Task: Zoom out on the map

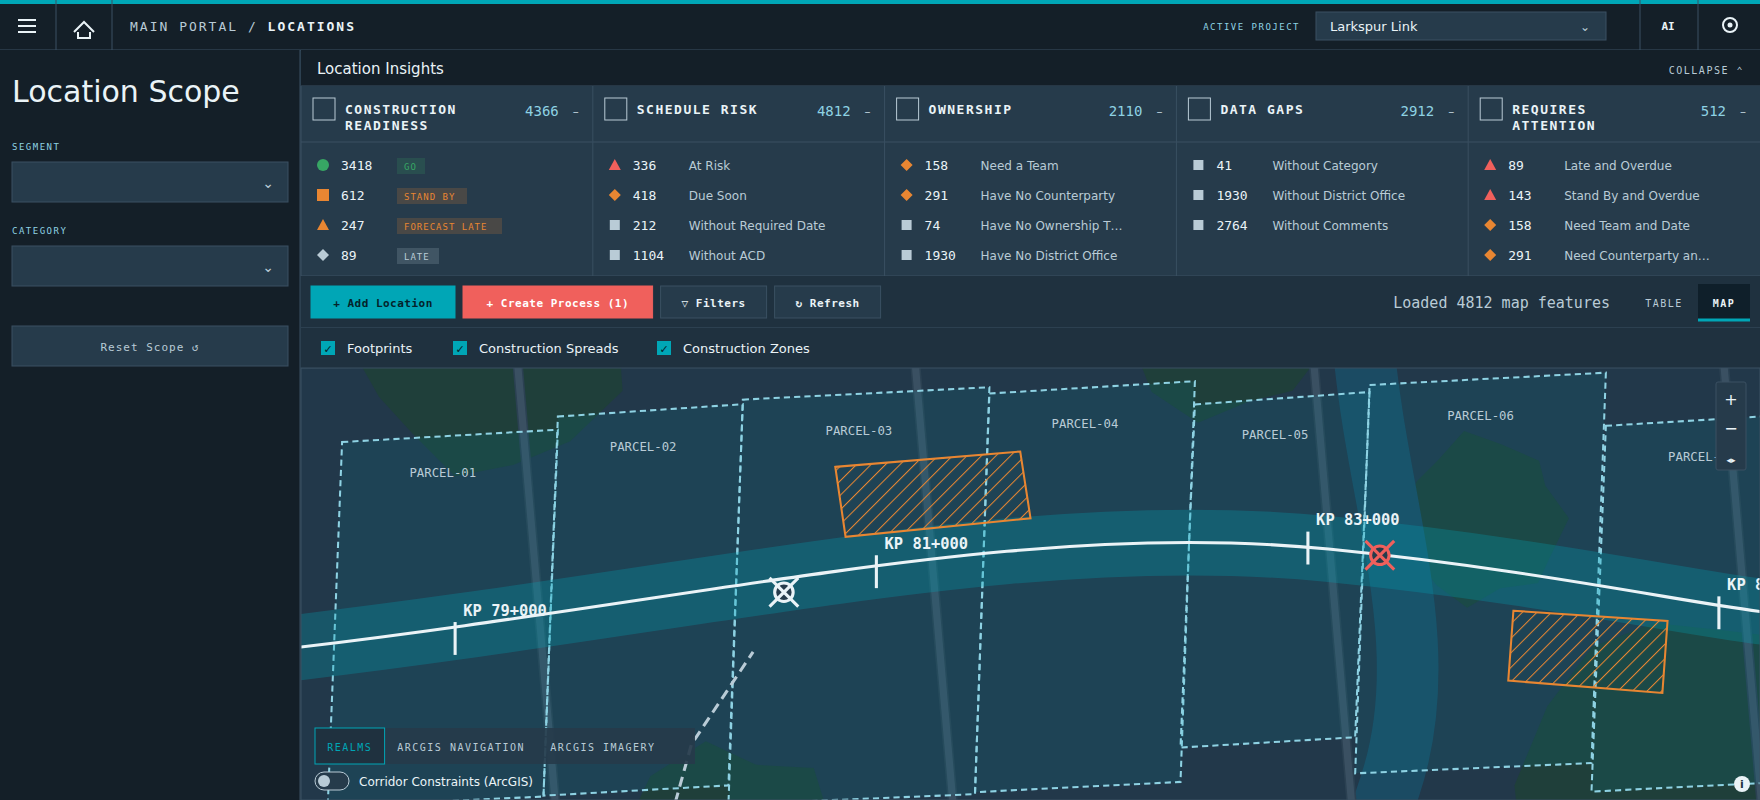Action: (x=1731, y=429)
